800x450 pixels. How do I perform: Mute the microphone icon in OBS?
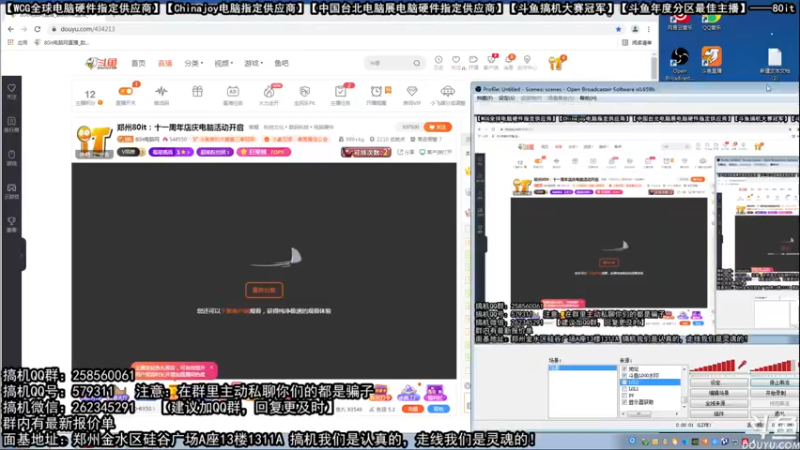click(x=742, y=365)
